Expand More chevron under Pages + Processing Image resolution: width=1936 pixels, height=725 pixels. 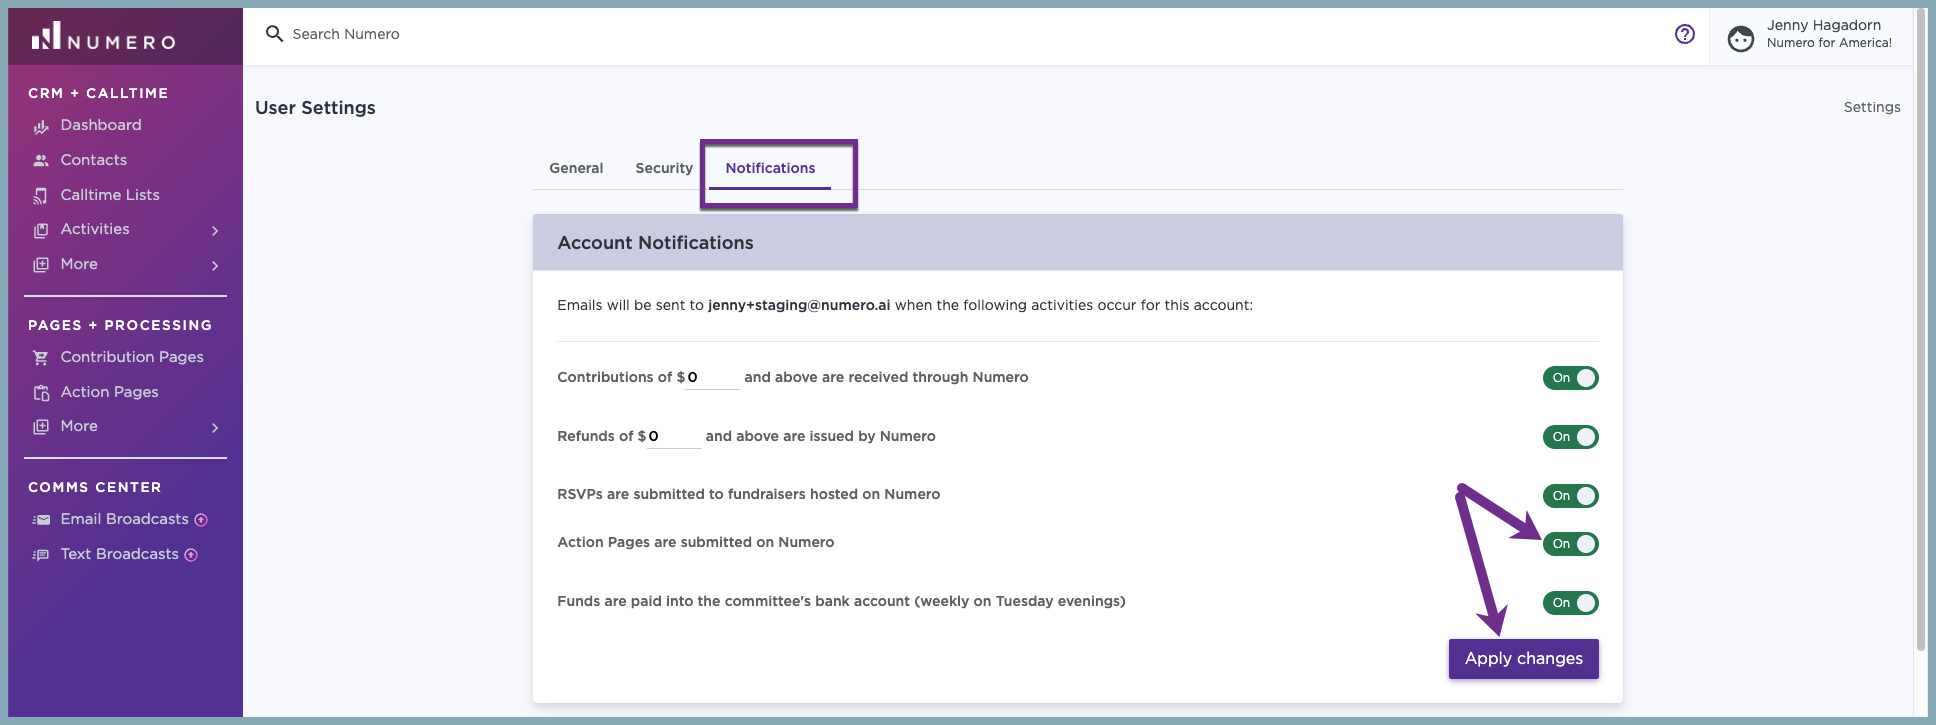(215, 428)
